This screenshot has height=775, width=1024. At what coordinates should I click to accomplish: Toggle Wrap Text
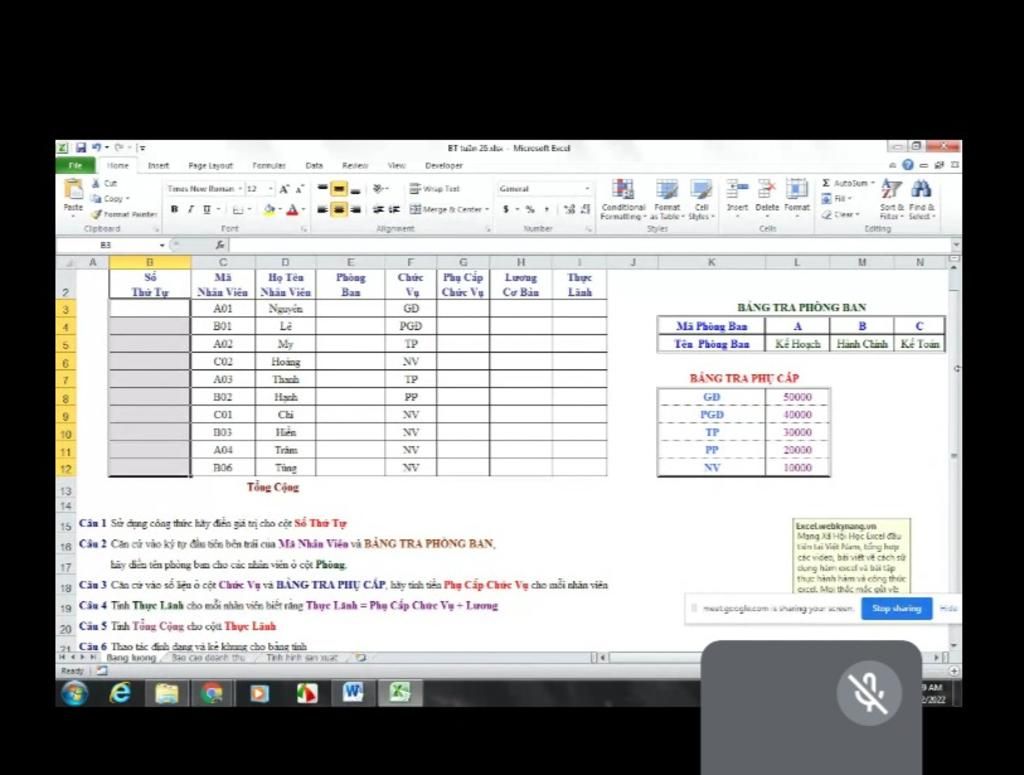(x=435, y=189)
